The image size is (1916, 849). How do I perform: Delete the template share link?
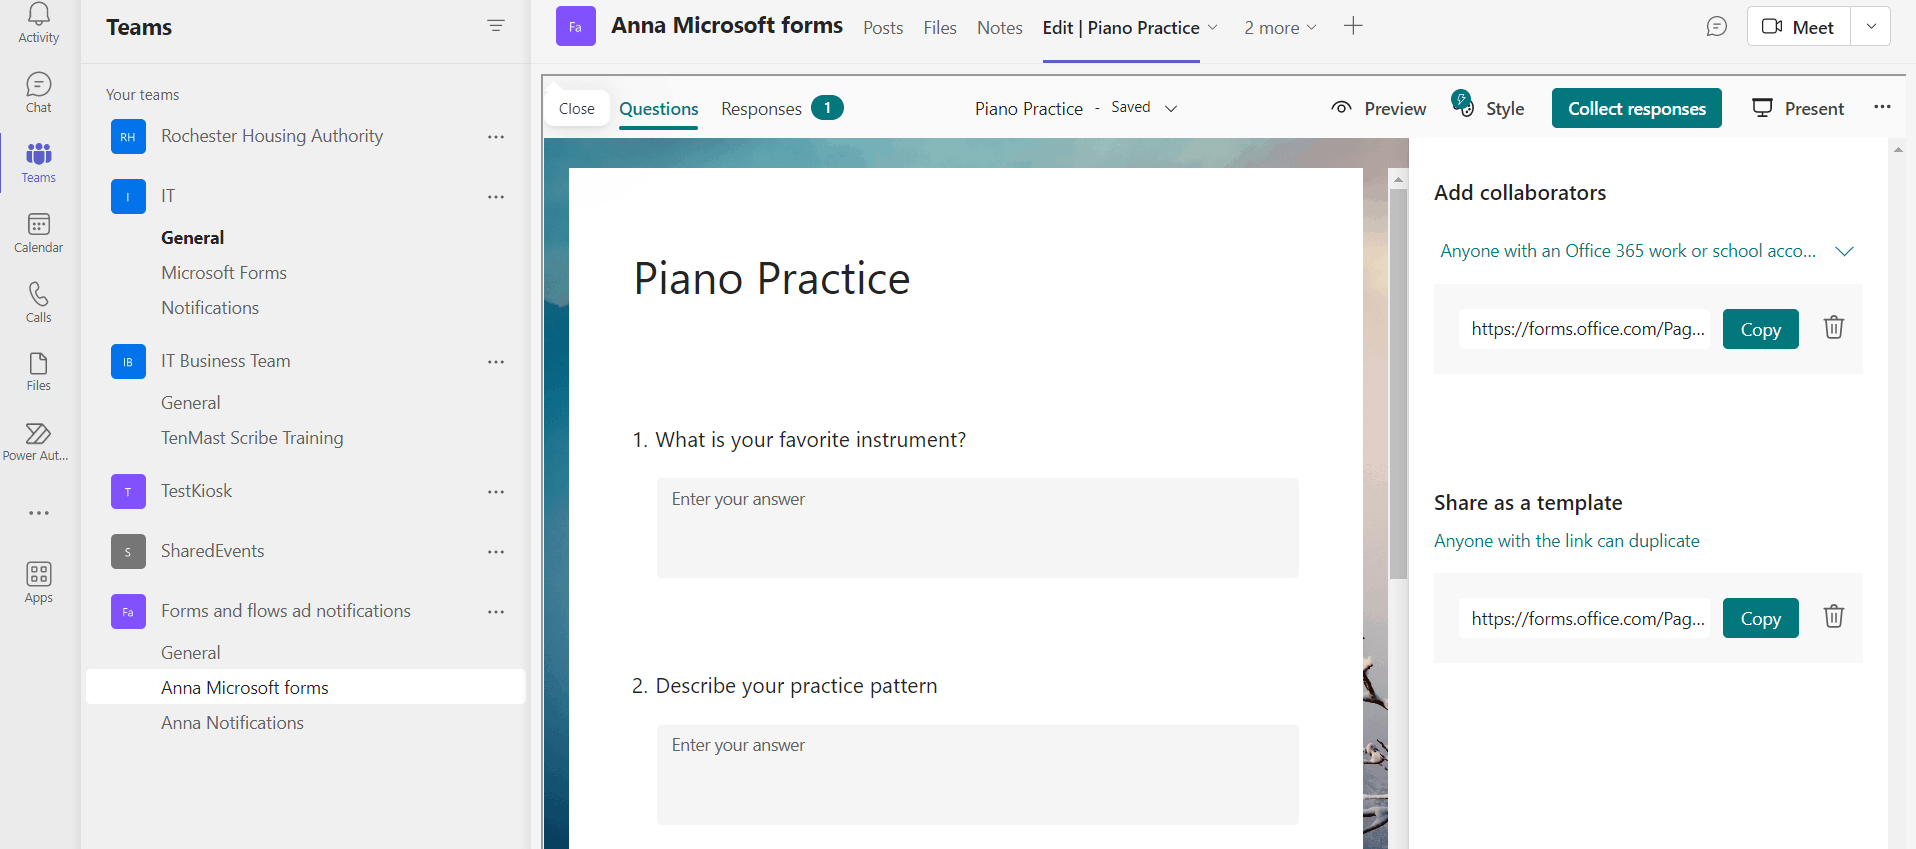point(1834,616)
